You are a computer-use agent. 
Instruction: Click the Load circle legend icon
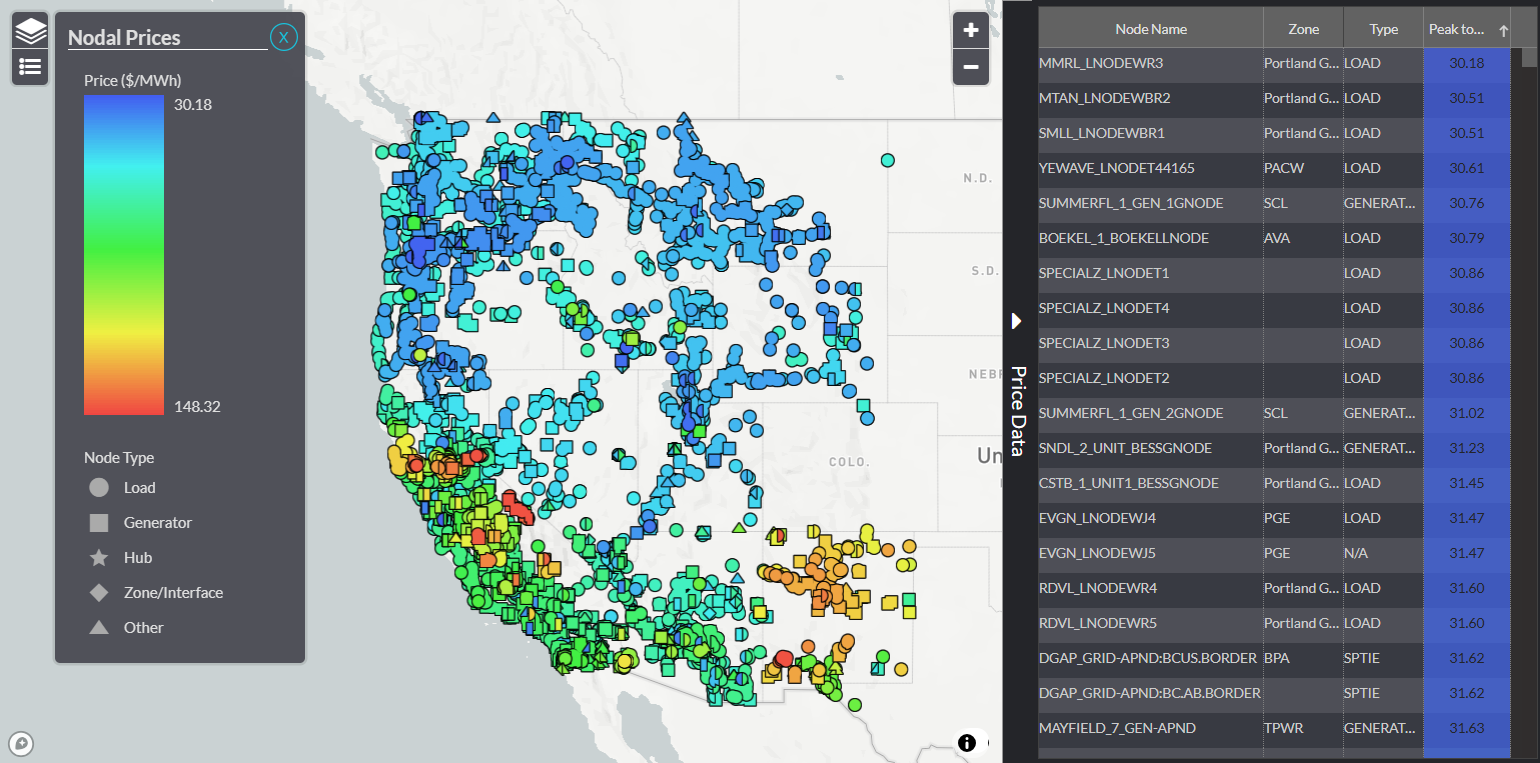(99, 488)
